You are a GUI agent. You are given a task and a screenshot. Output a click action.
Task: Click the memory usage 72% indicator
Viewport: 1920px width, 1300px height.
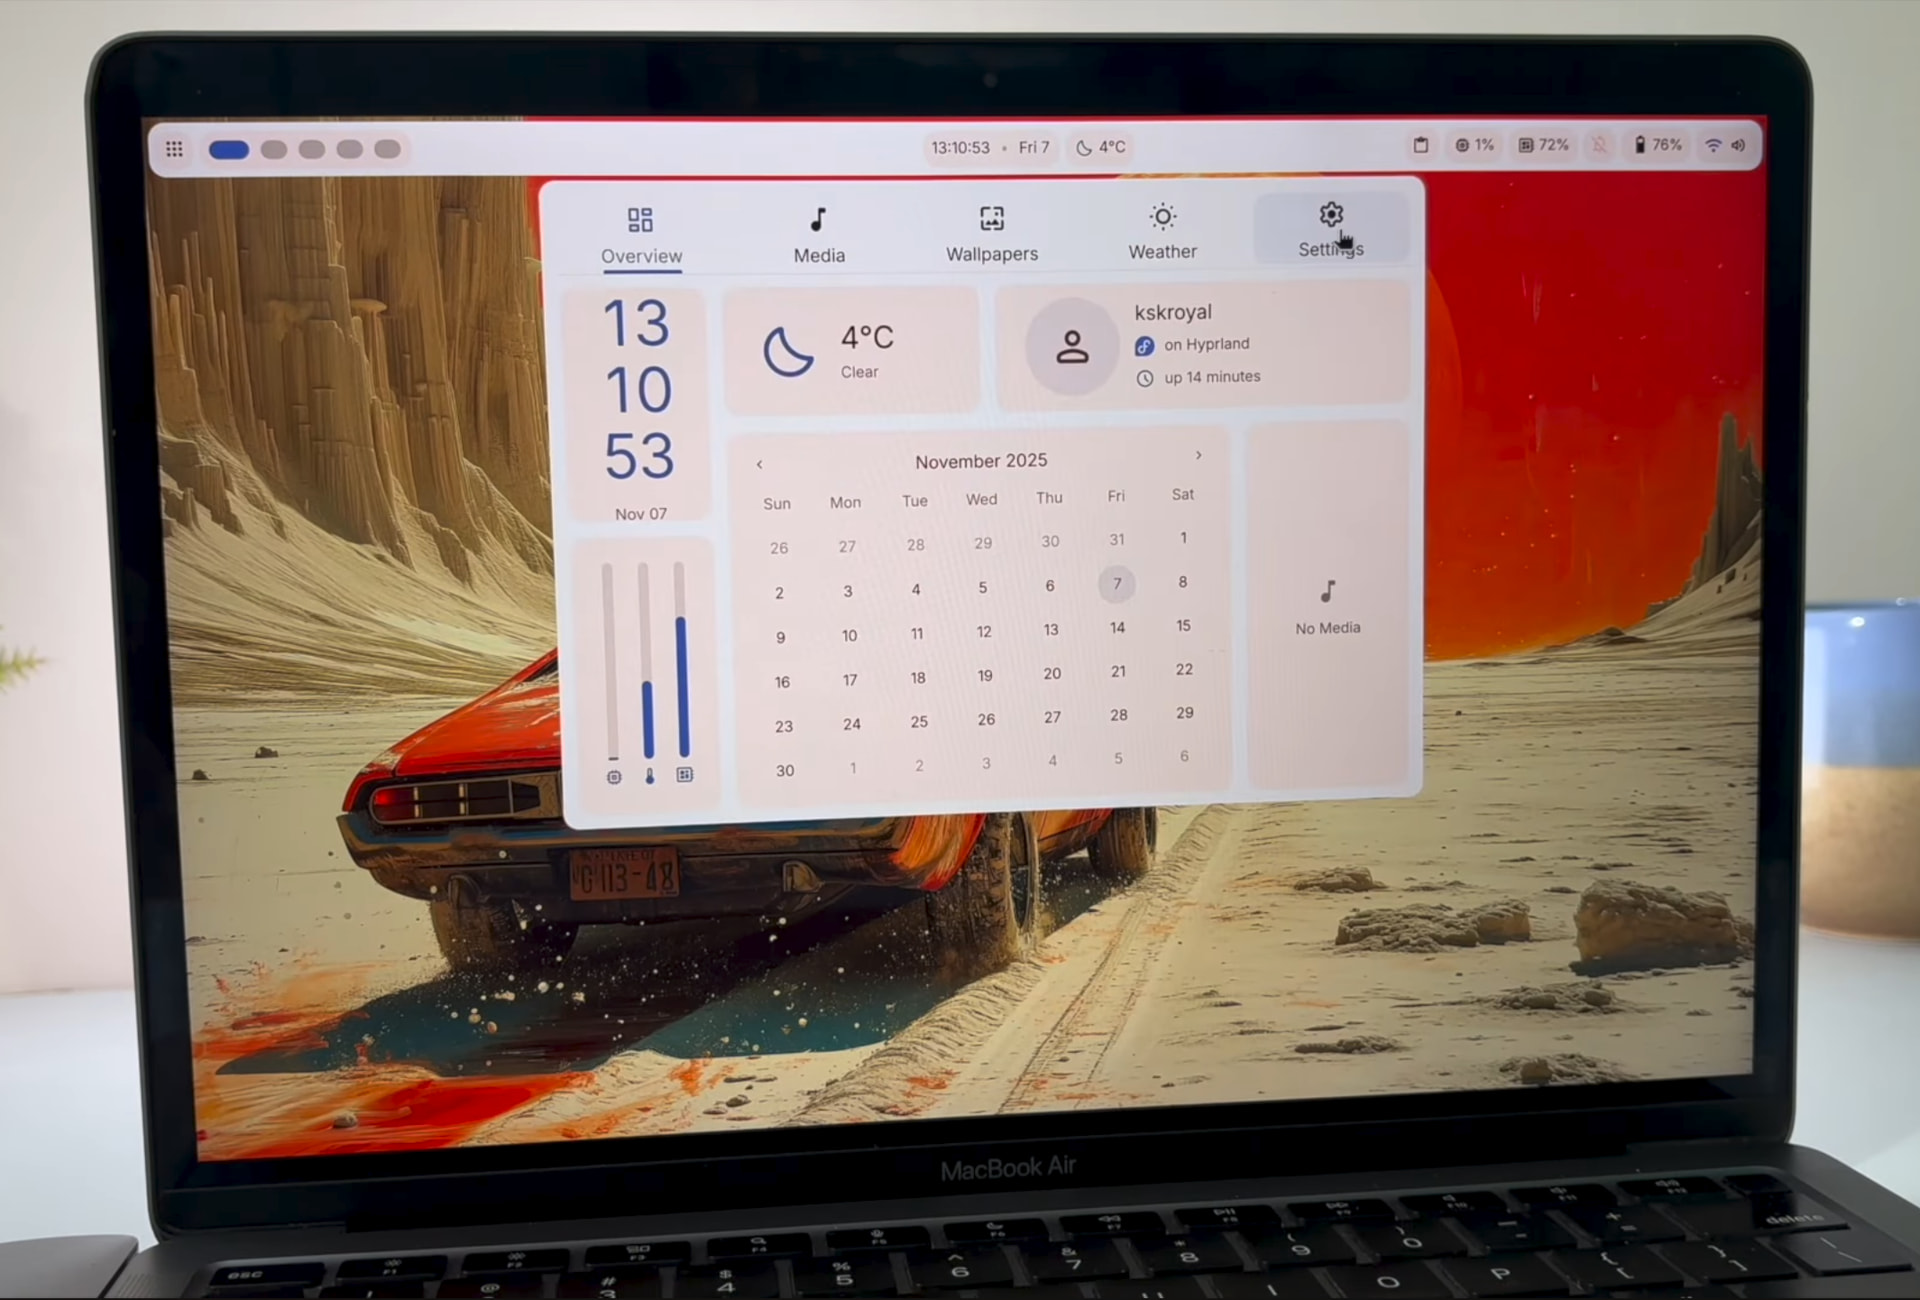1543,145
